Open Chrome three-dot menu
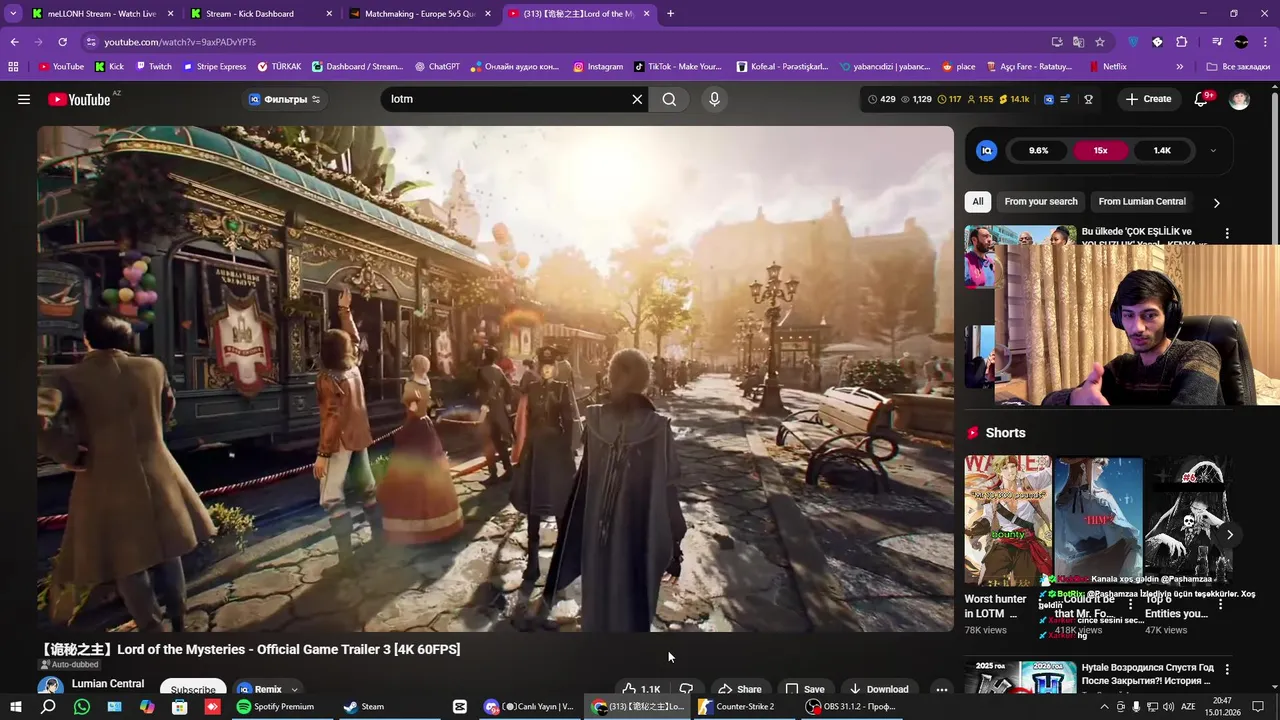 coord(1265,42)
